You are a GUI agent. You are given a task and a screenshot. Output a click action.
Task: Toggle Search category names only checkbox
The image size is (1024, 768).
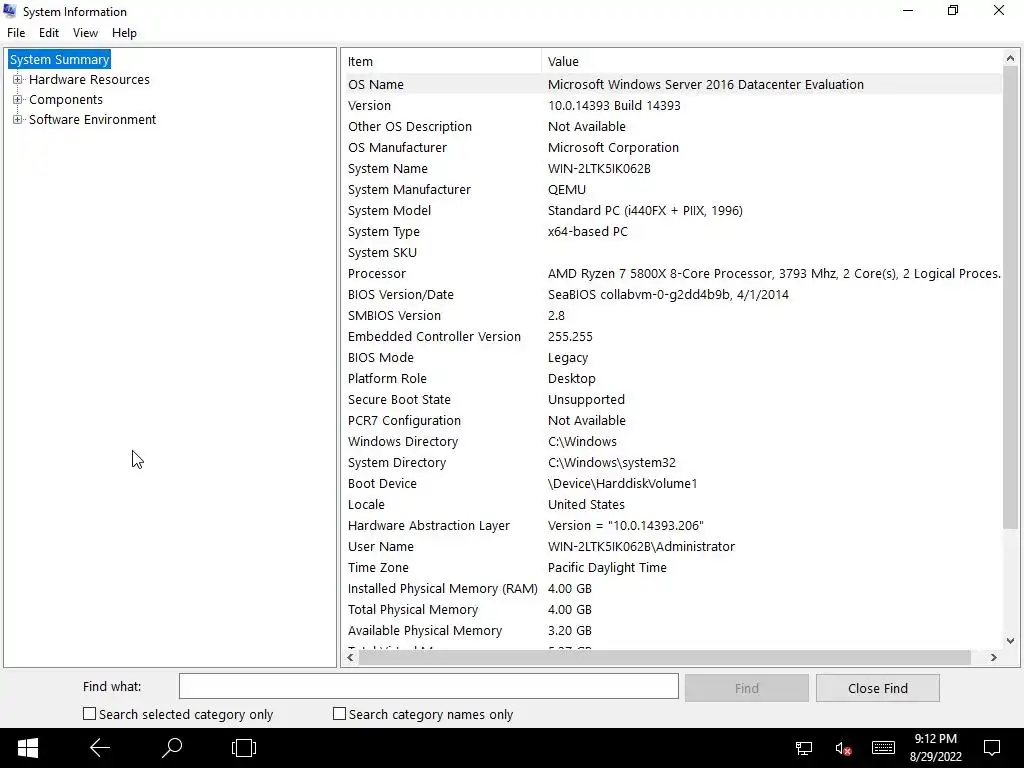point(339,714)
